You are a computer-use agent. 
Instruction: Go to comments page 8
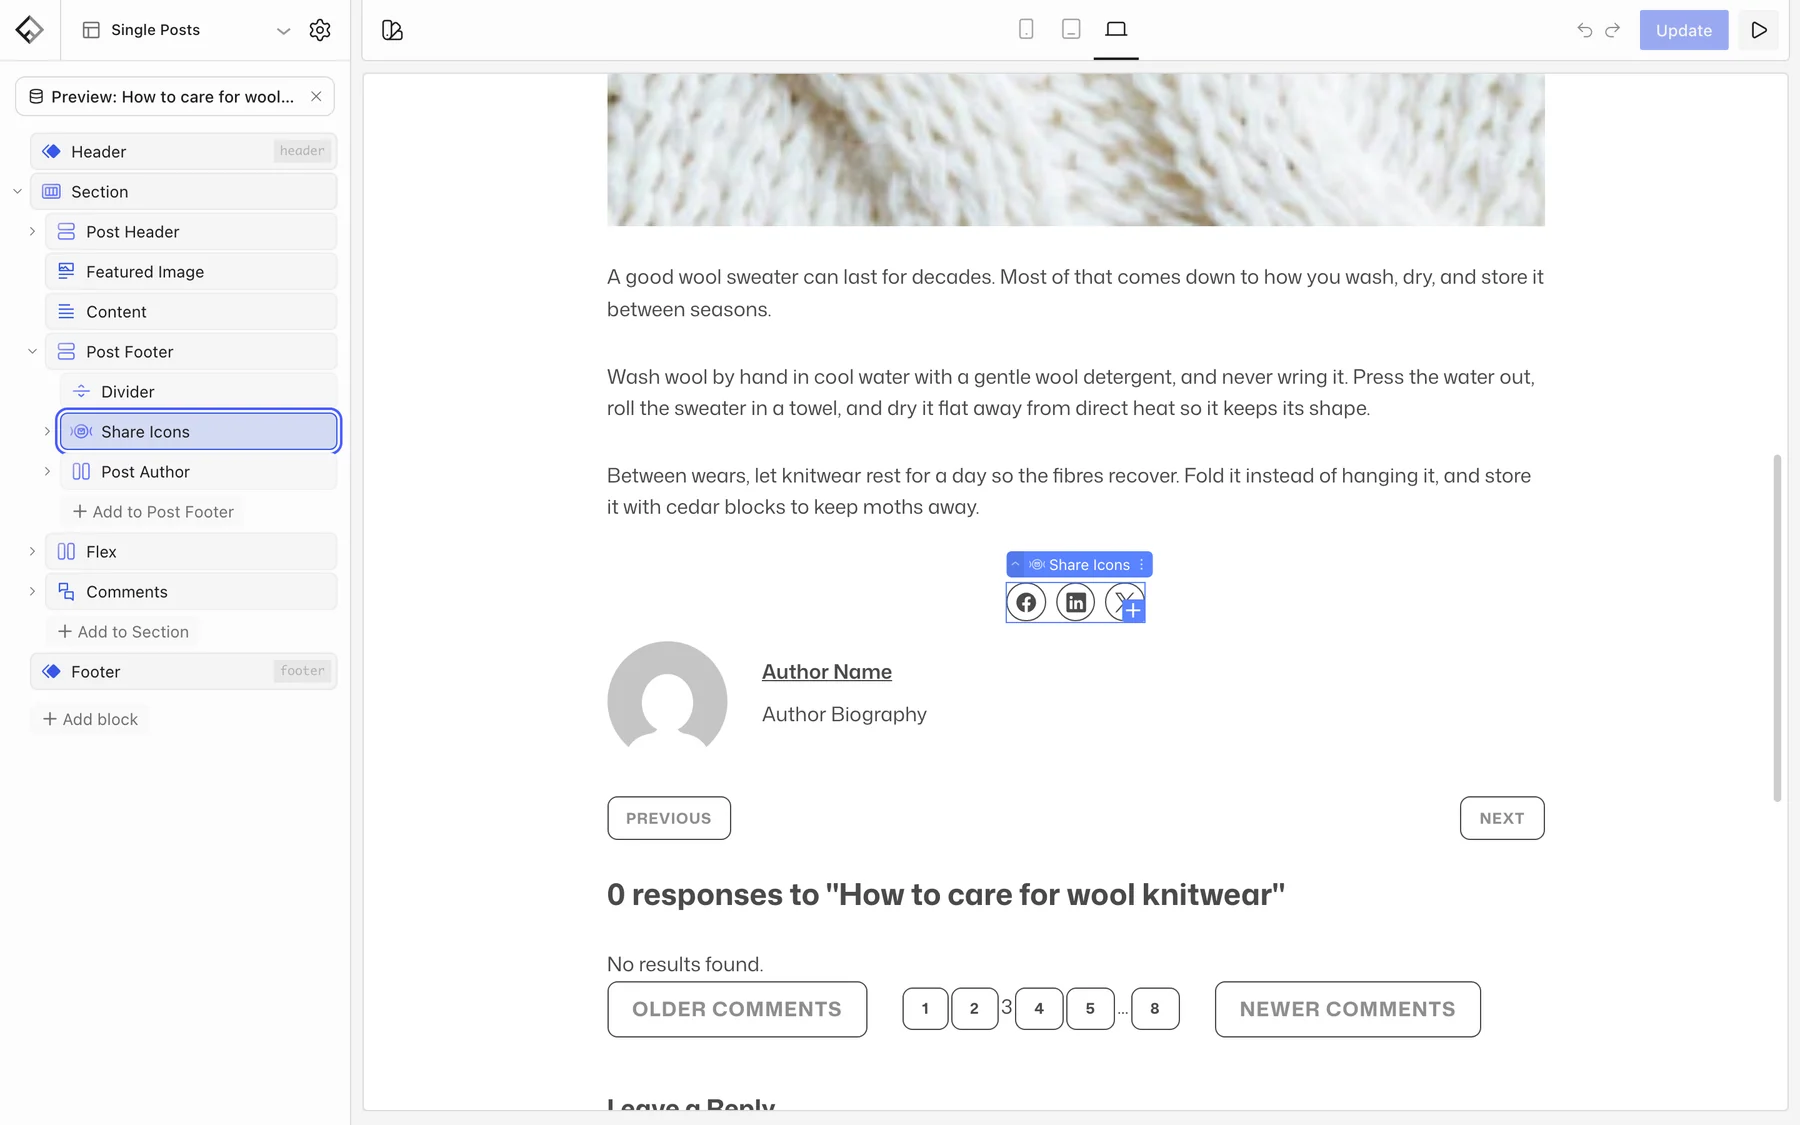coord(1155,1008)
